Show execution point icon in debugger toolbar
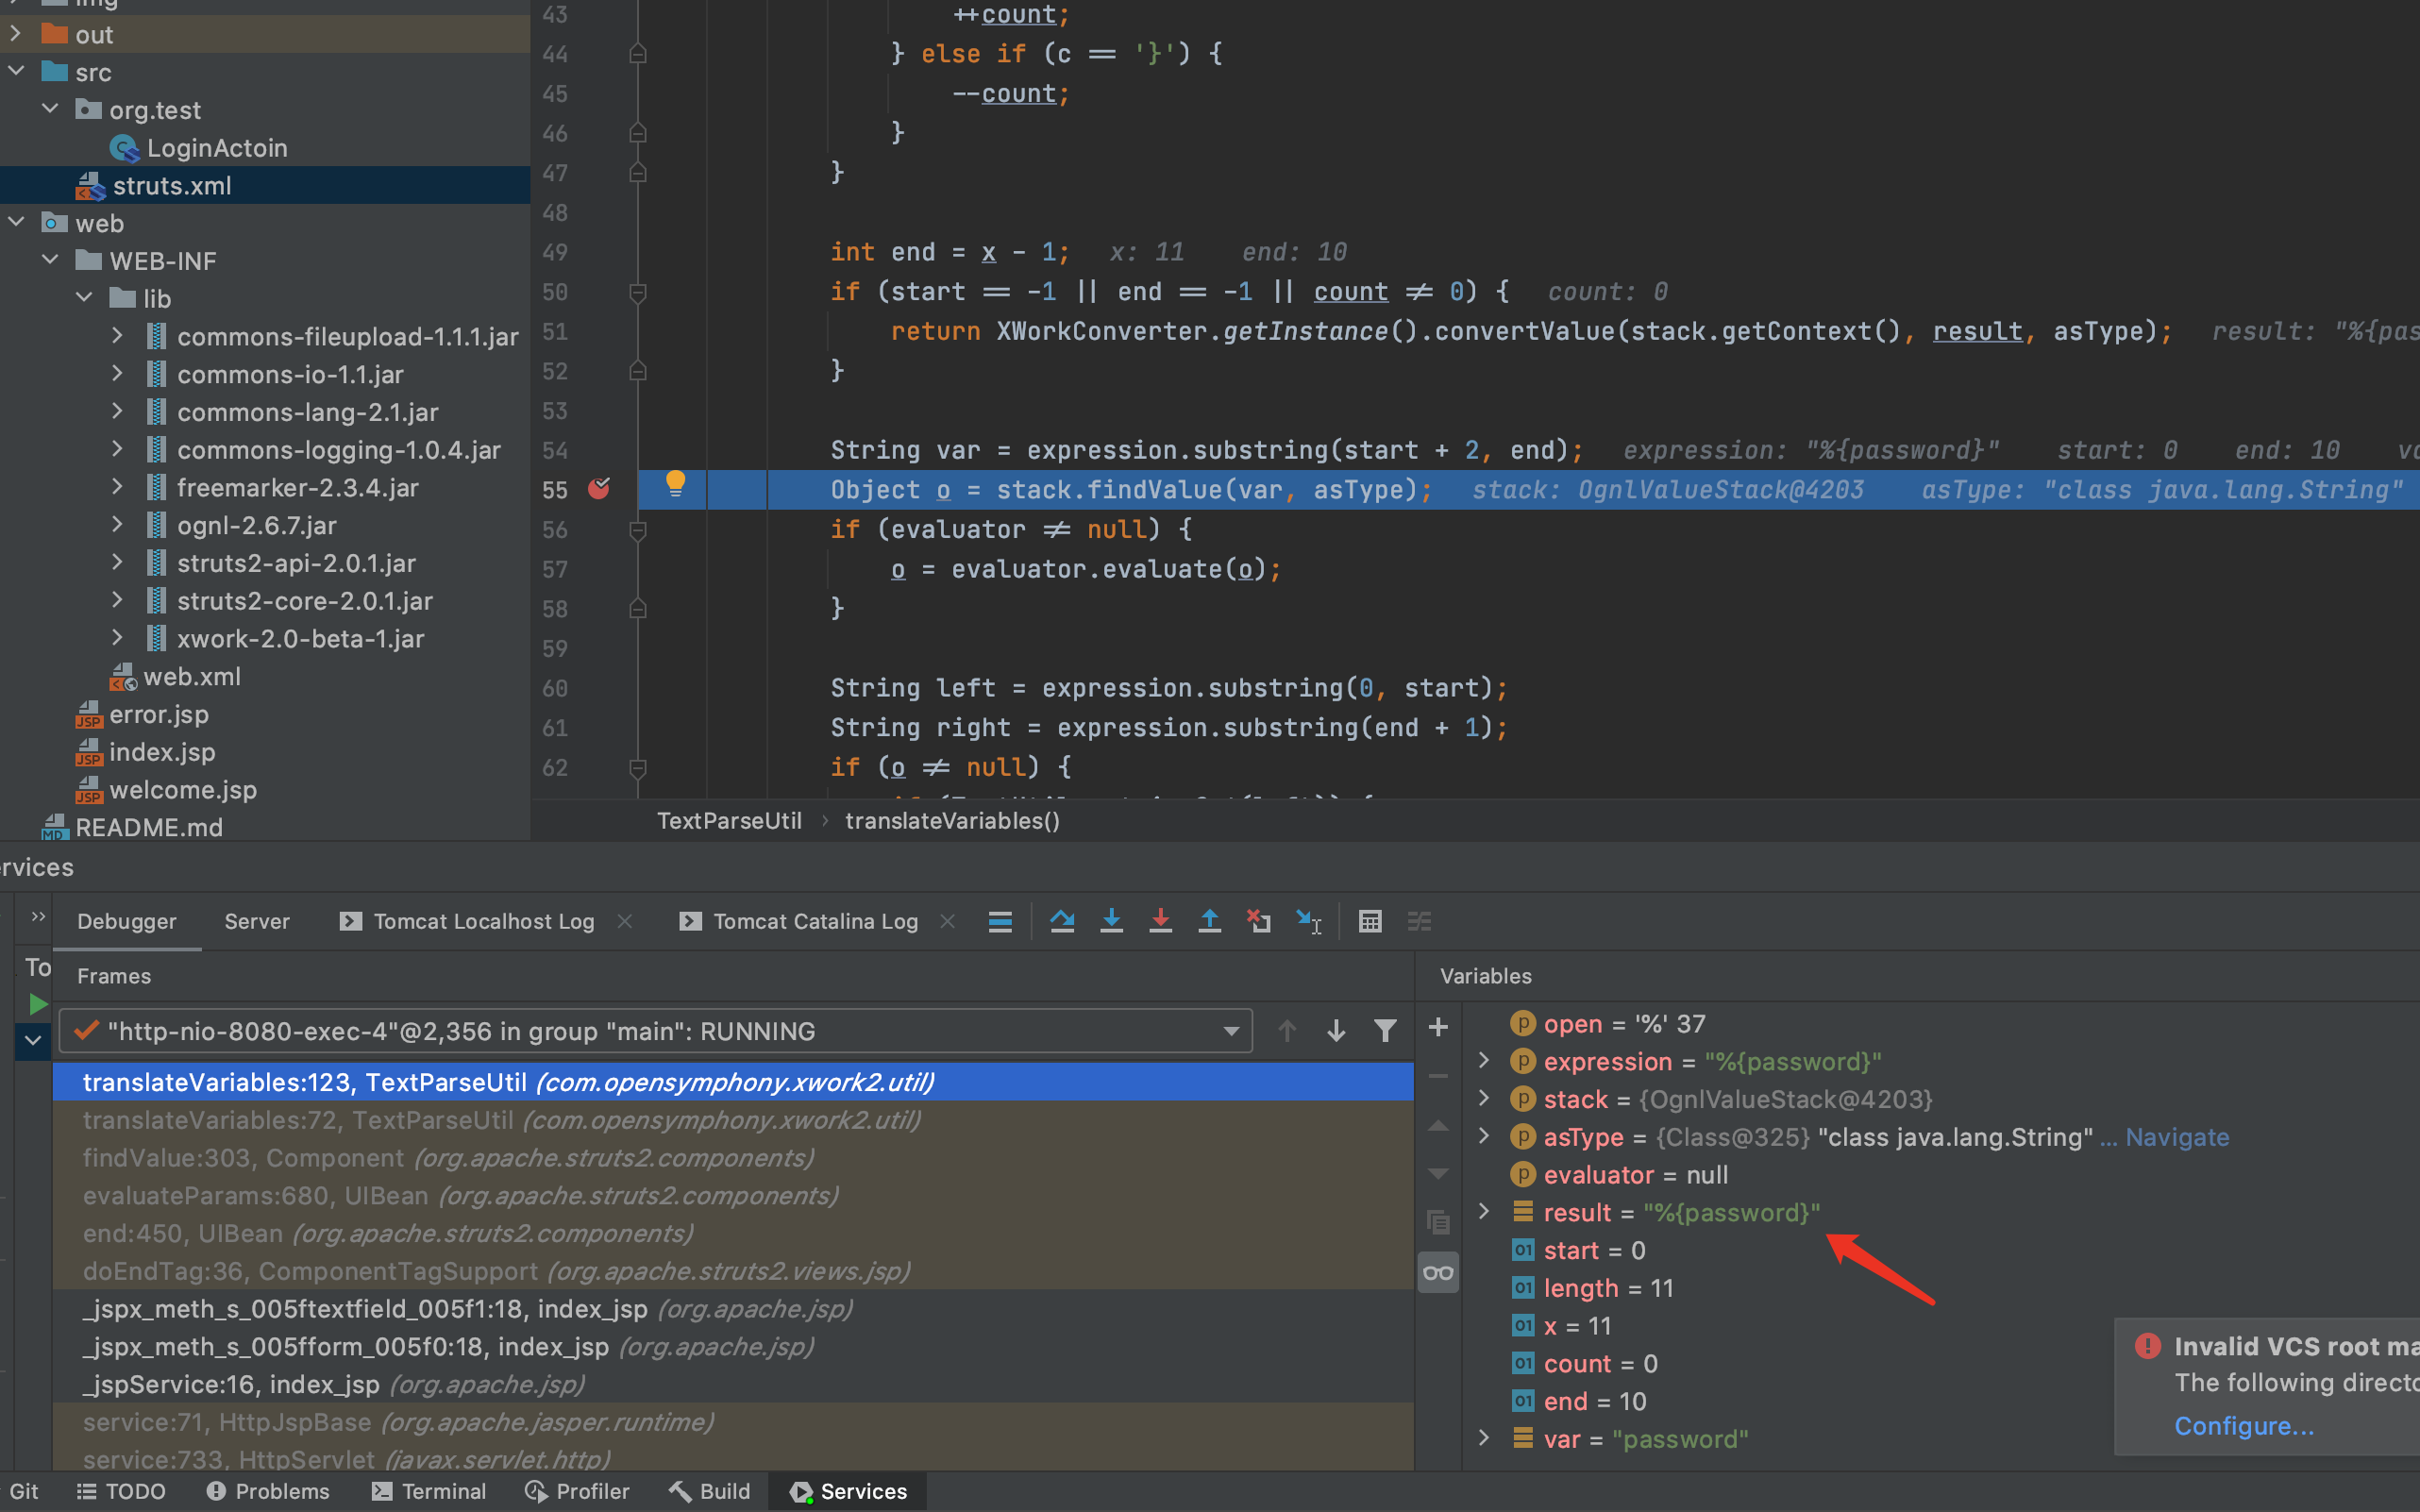The height and width of the screenshot is (1512, 2420). (x=1000, y=921)
